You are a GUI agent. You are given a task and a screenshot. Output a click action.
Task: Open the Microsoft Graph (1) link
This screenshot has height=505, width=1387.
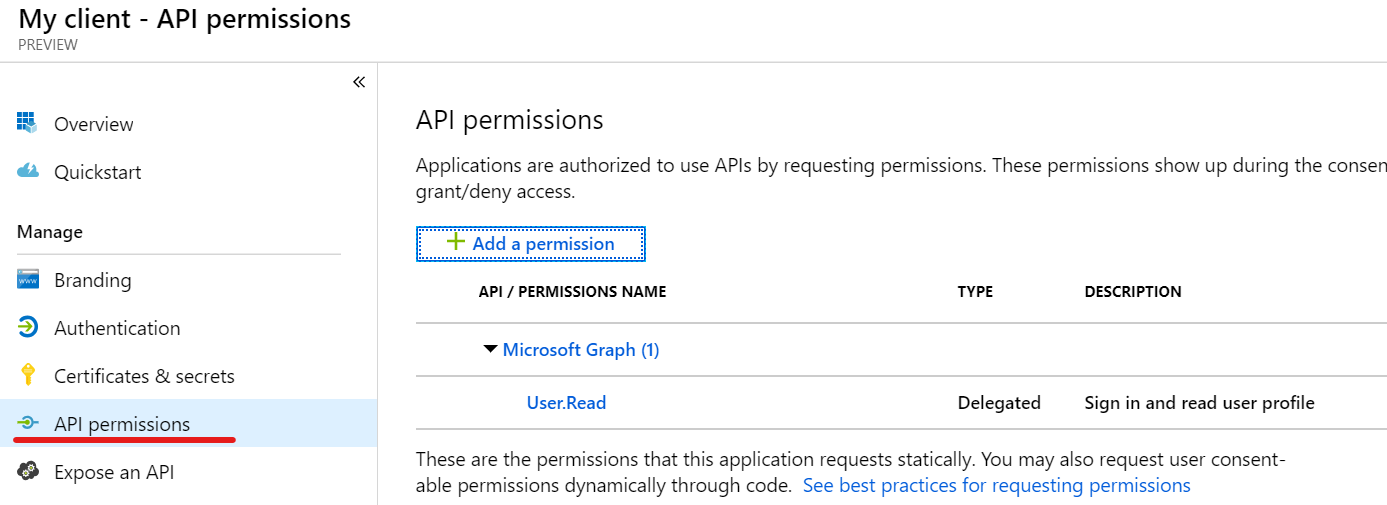click(x=581, y=350)
